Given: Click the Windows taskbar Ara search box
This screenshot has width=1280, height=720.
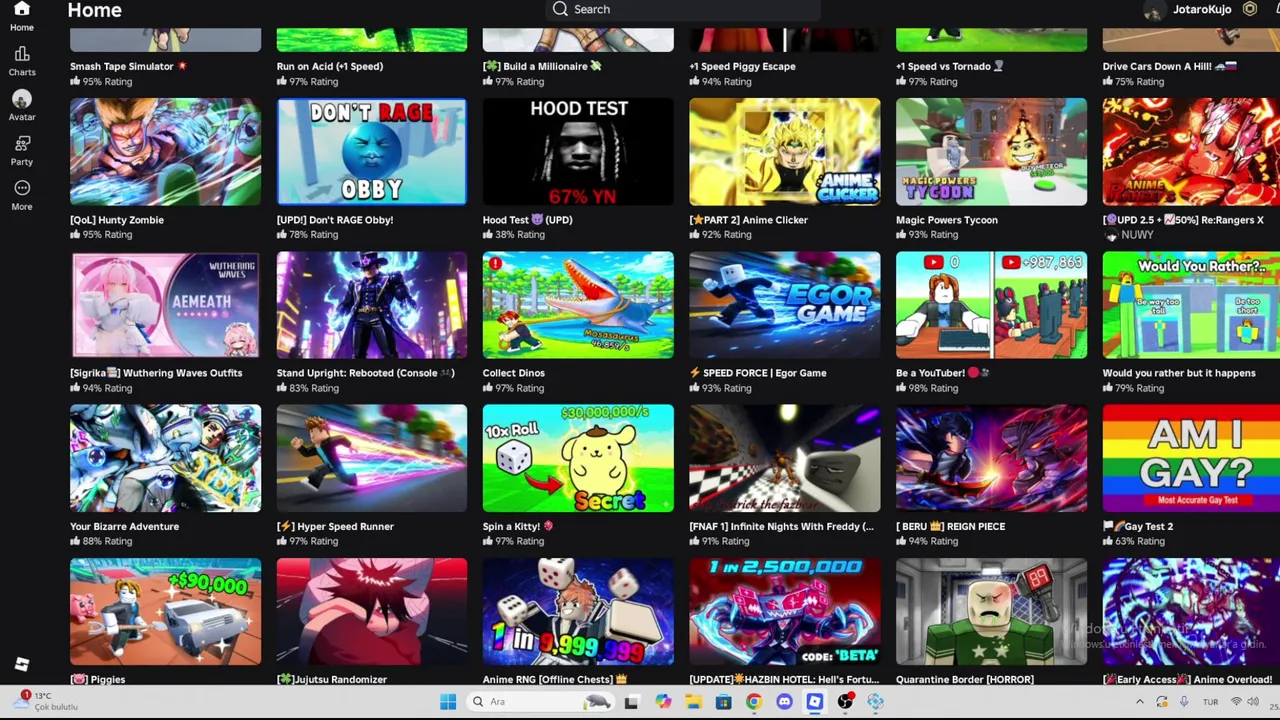Looking at the screenshot, I should coord(540,702).
